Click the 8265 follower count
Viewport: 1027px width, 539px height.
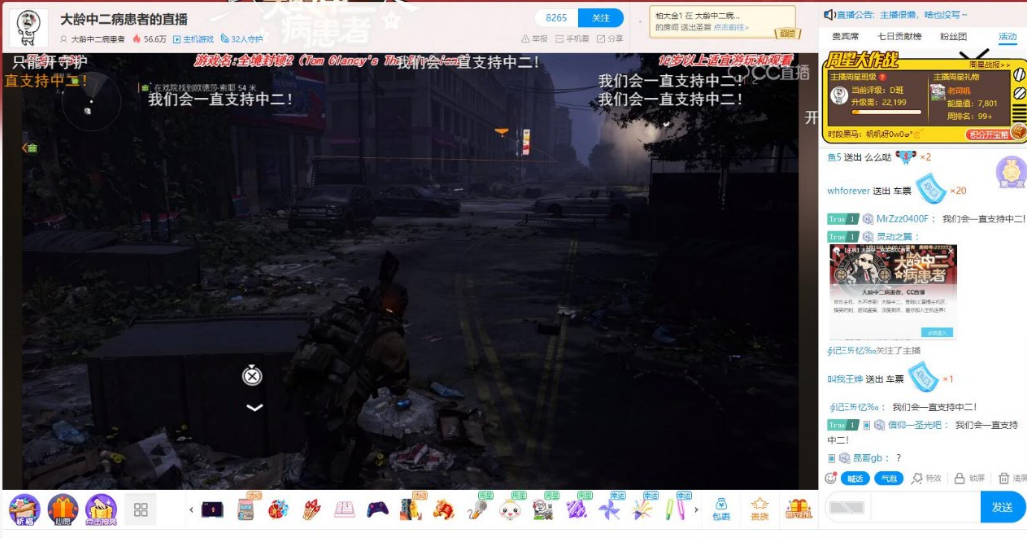pos(556,18)
